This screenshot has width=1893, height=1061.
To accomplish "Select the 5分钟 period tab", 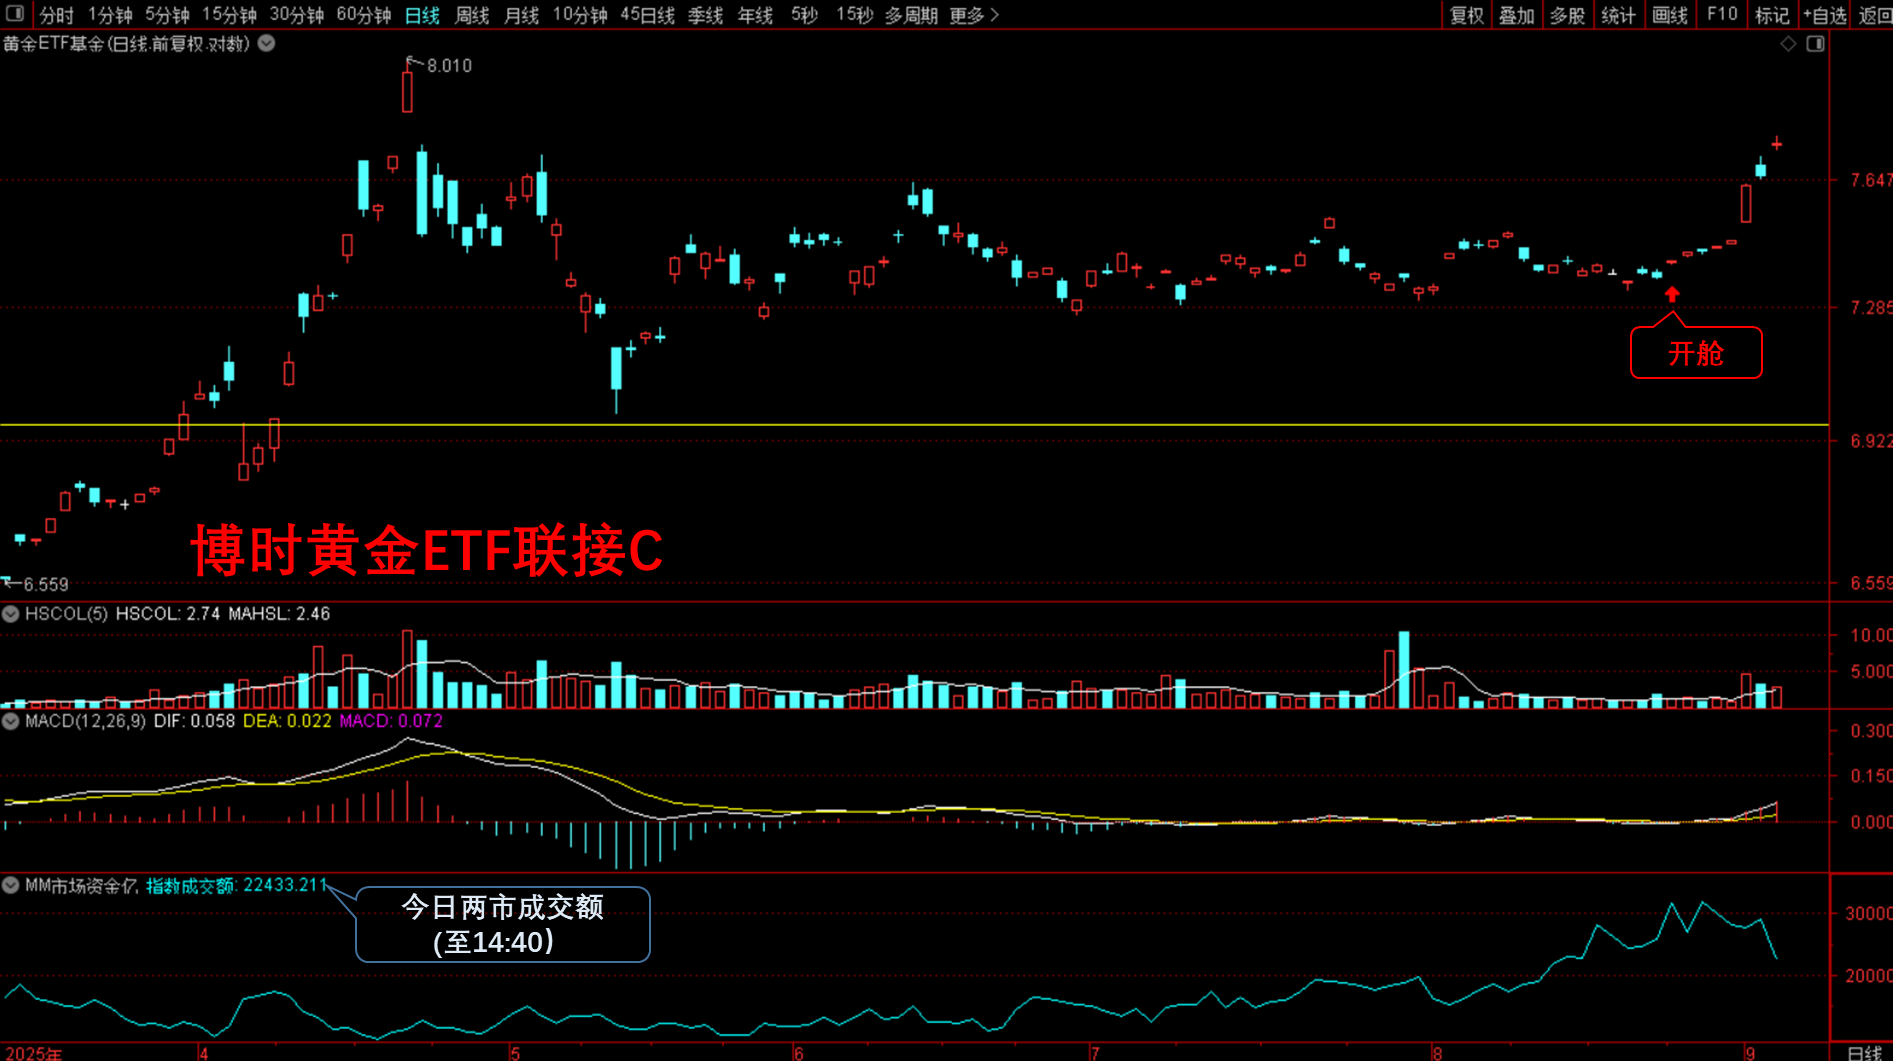I will pos(167,15).
